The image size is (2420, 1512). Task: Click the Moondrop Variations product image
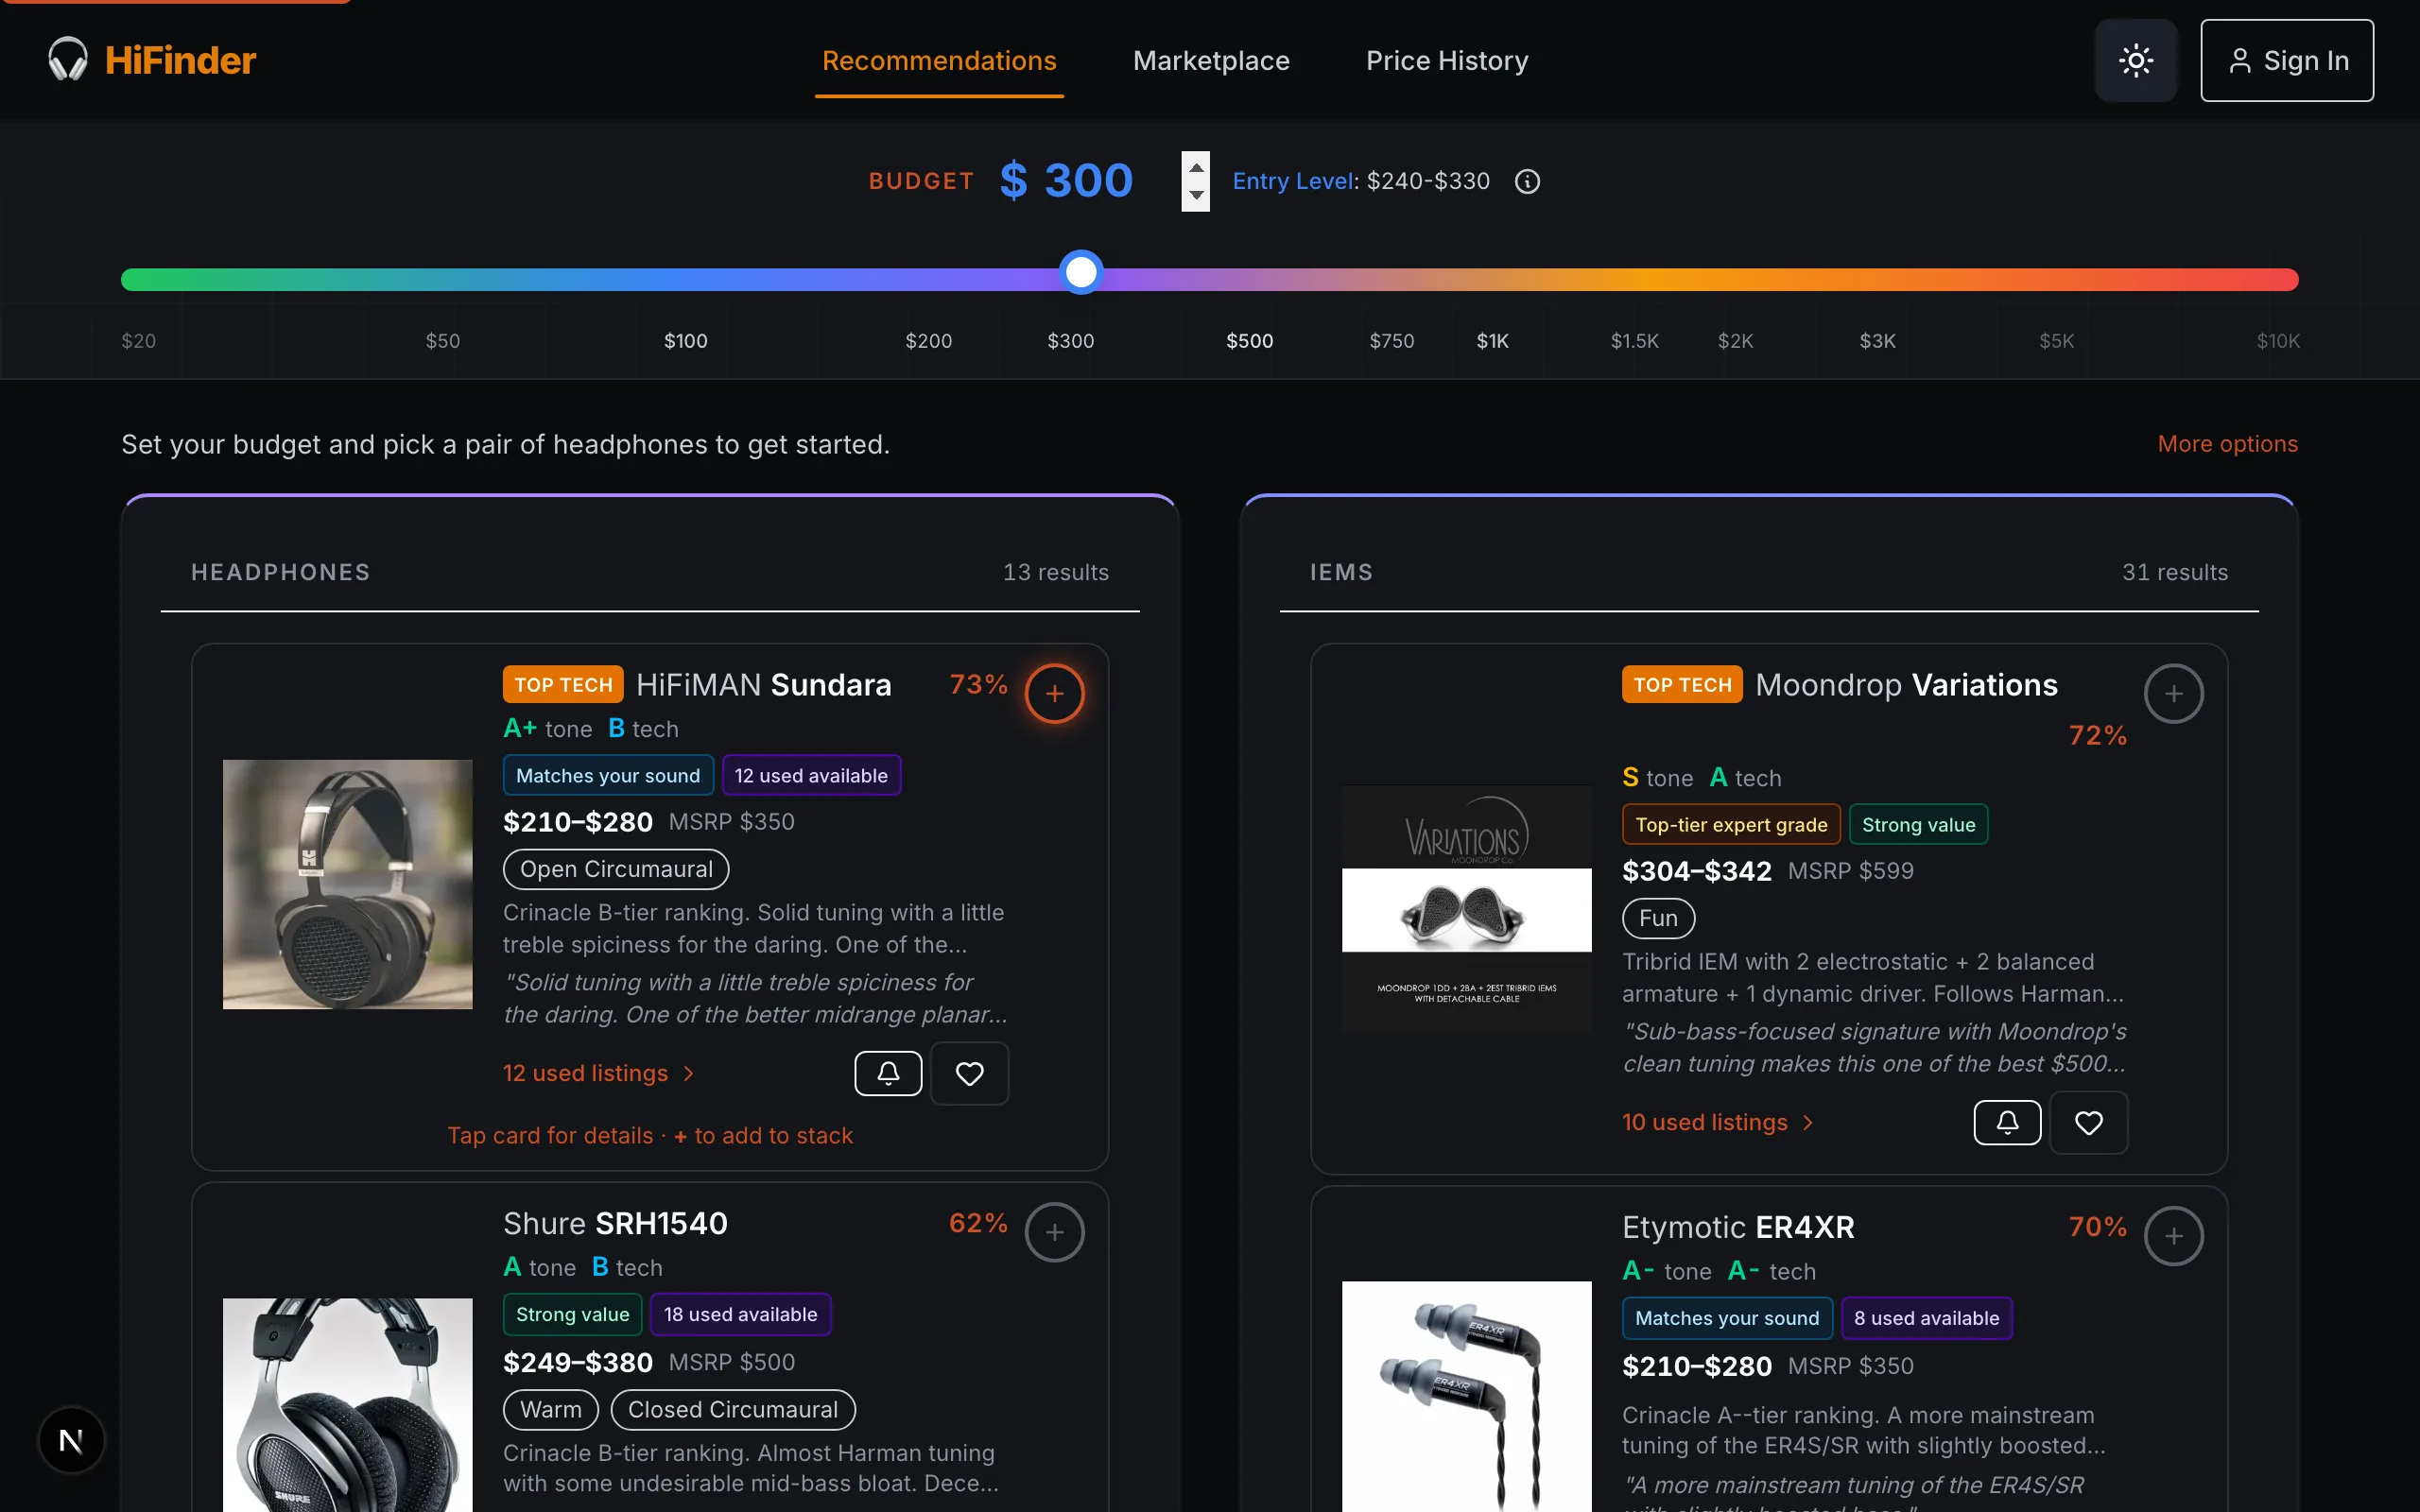1466,909
